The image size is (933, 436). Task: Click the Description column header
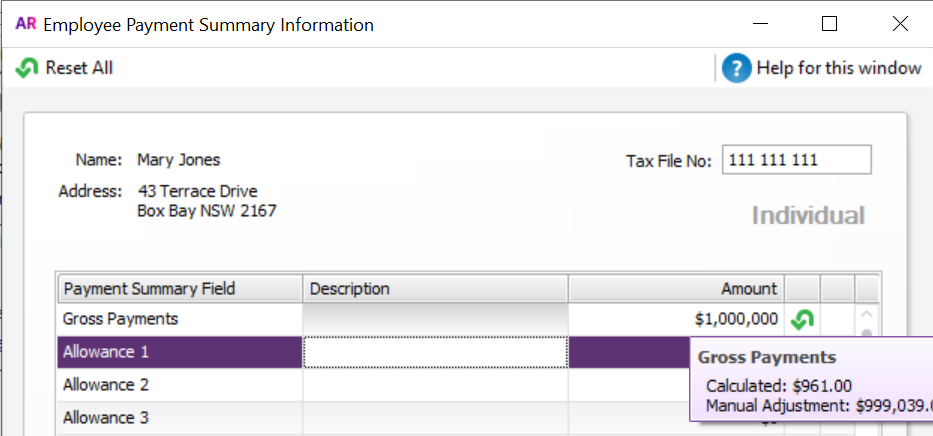tap(435, 289)
